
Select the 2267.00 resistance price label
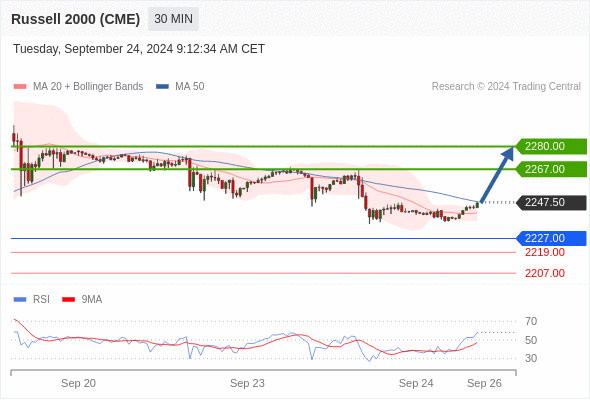[551, 169]
